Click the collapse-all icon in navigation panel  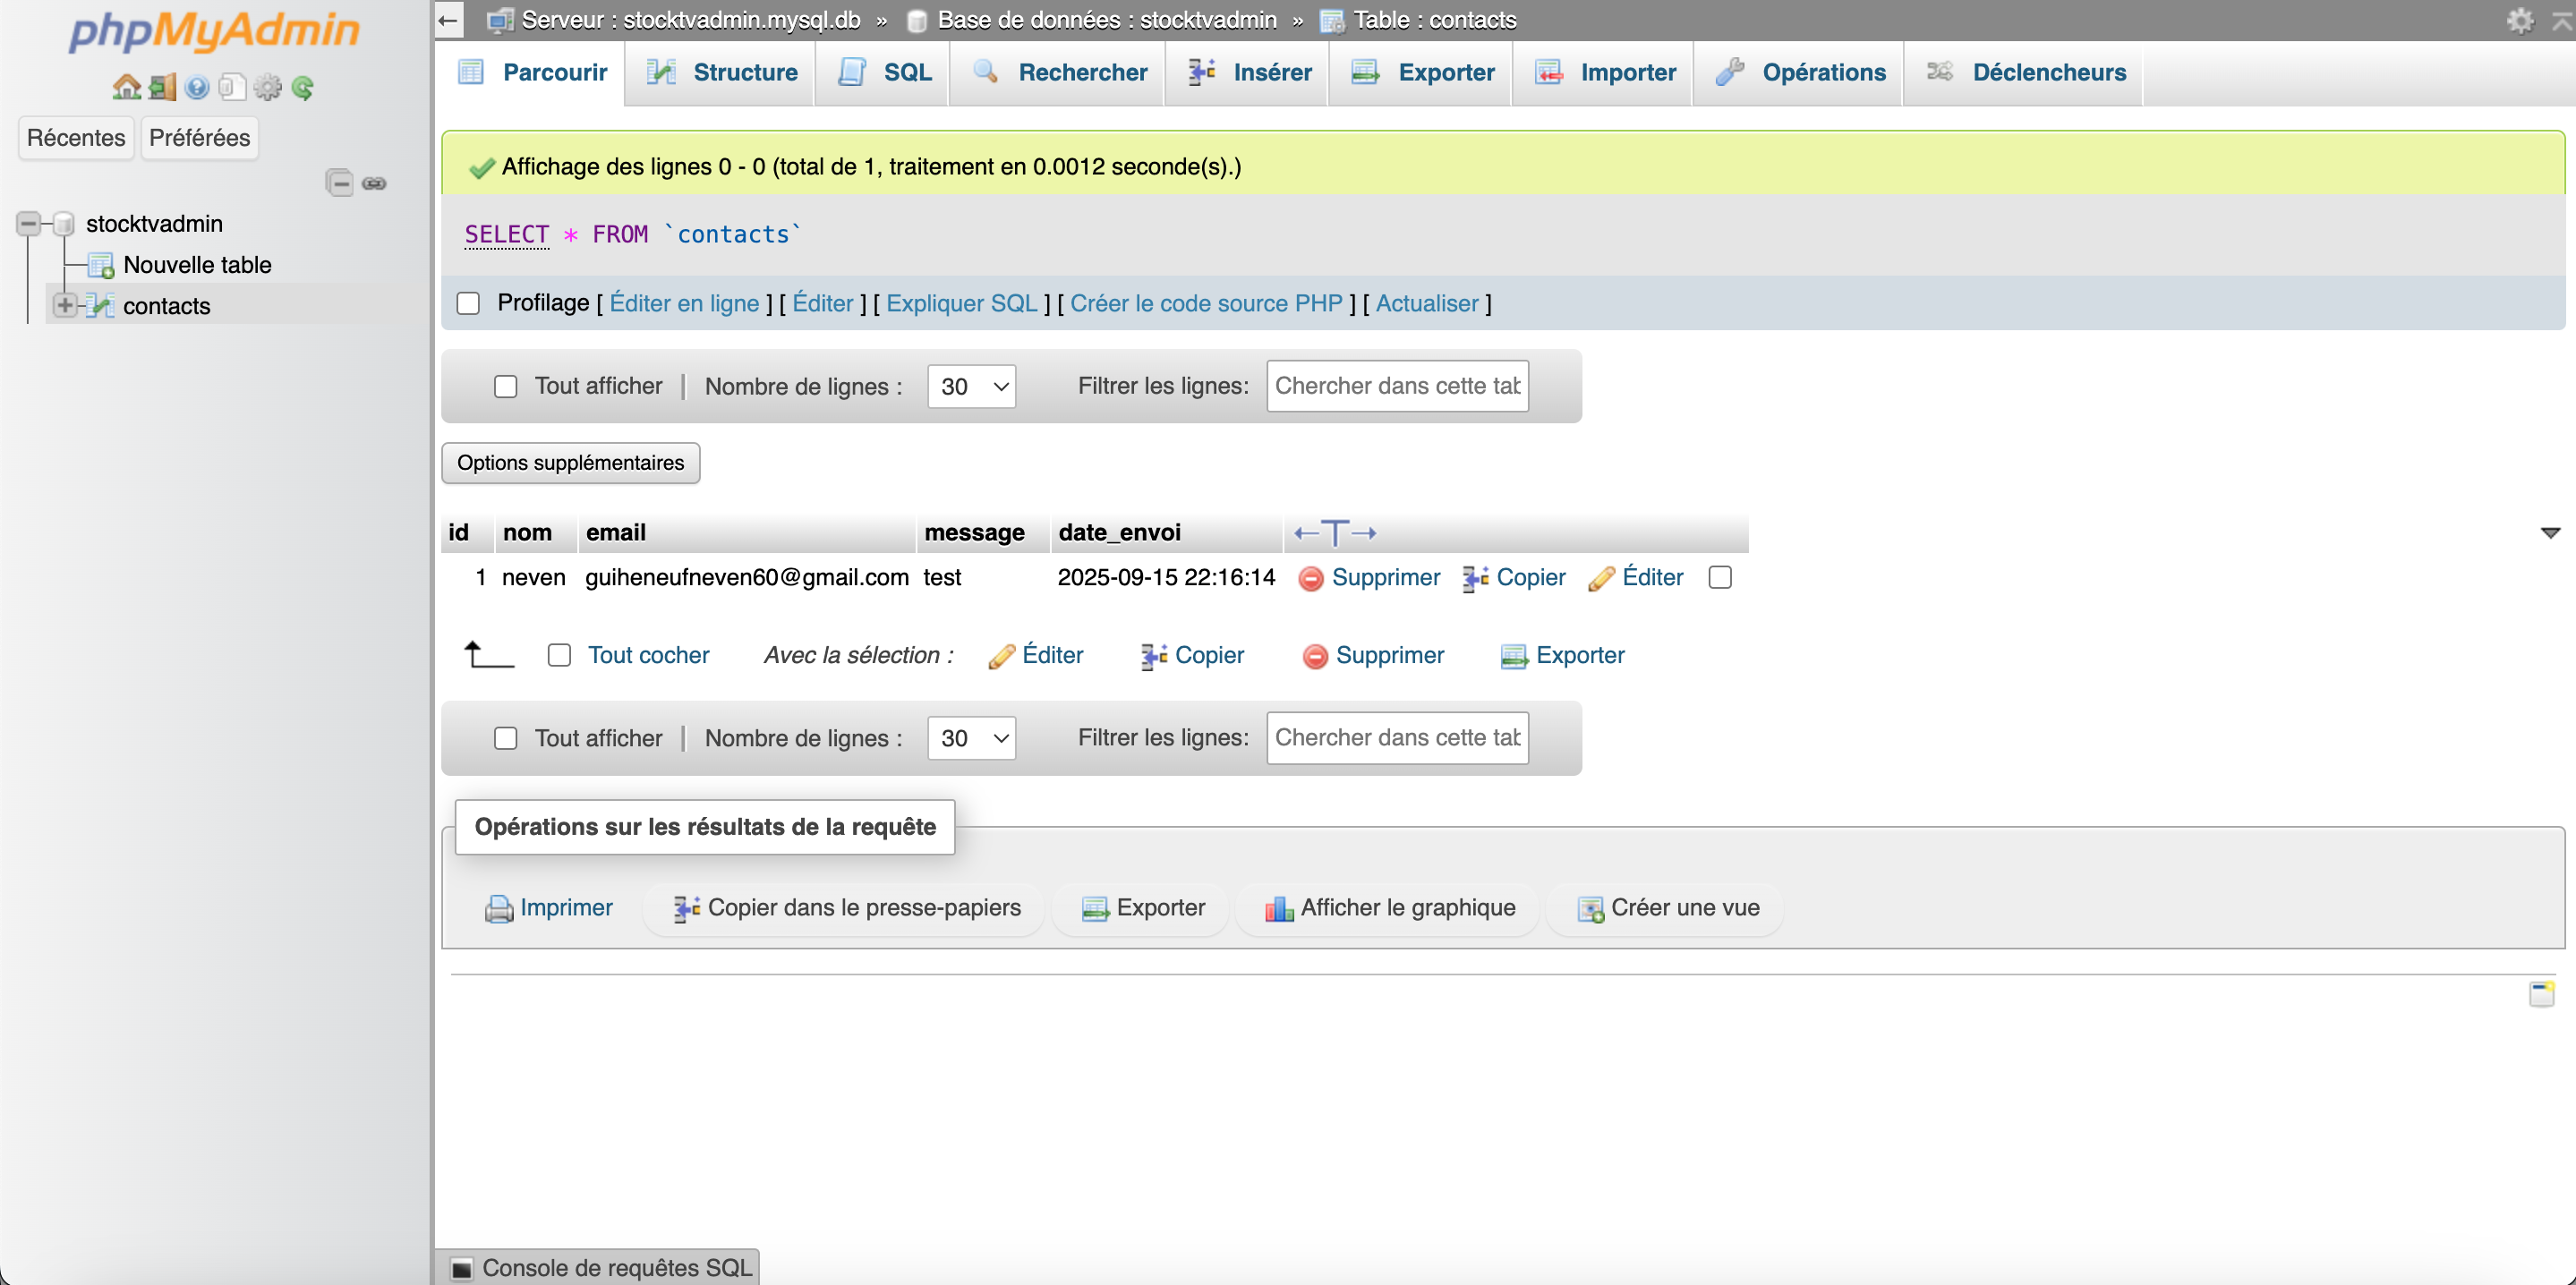point(339,183)
